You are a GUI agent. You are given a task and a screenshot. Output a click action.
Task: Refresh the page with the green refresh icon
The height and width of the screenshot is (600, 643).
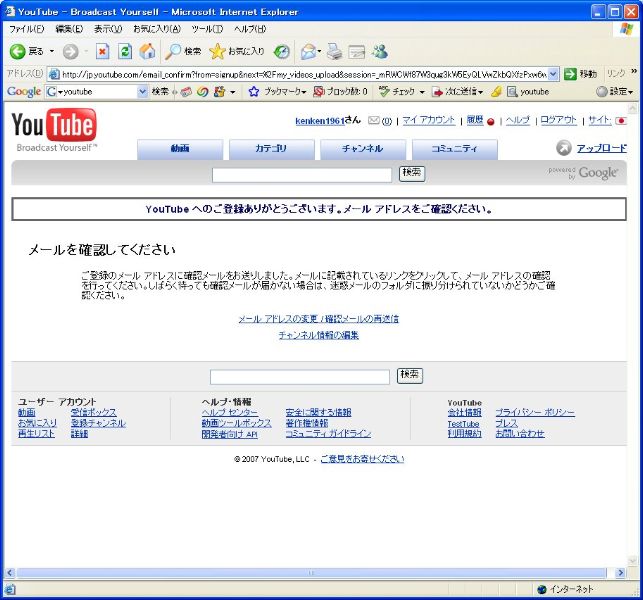(125, 51)
